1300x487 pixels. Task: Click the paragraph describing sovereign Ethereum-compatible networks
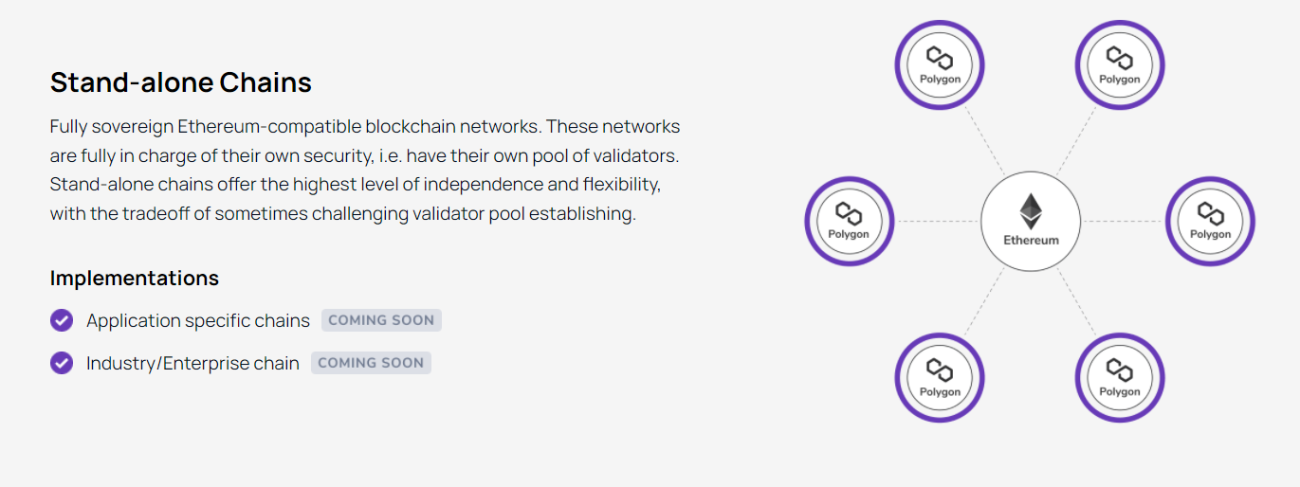coord(365,171)
